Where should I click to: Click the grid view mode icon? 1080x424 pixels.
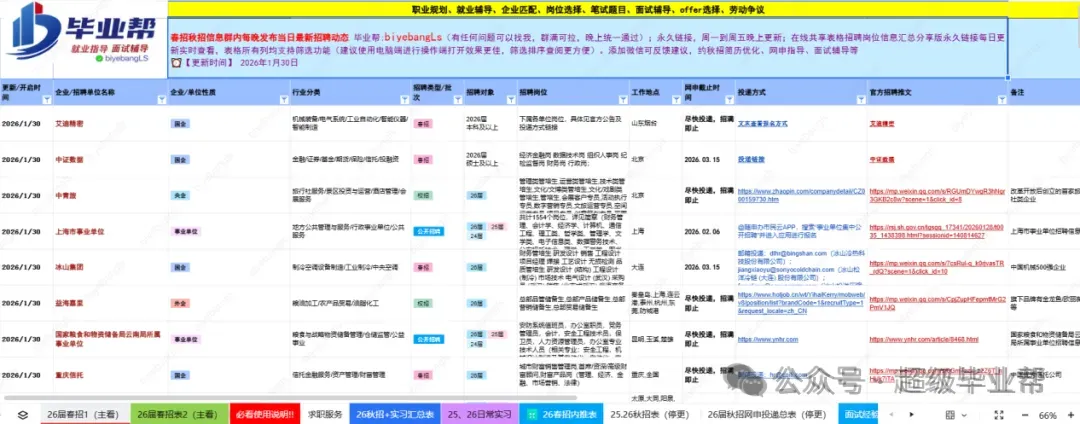point(950,415)
